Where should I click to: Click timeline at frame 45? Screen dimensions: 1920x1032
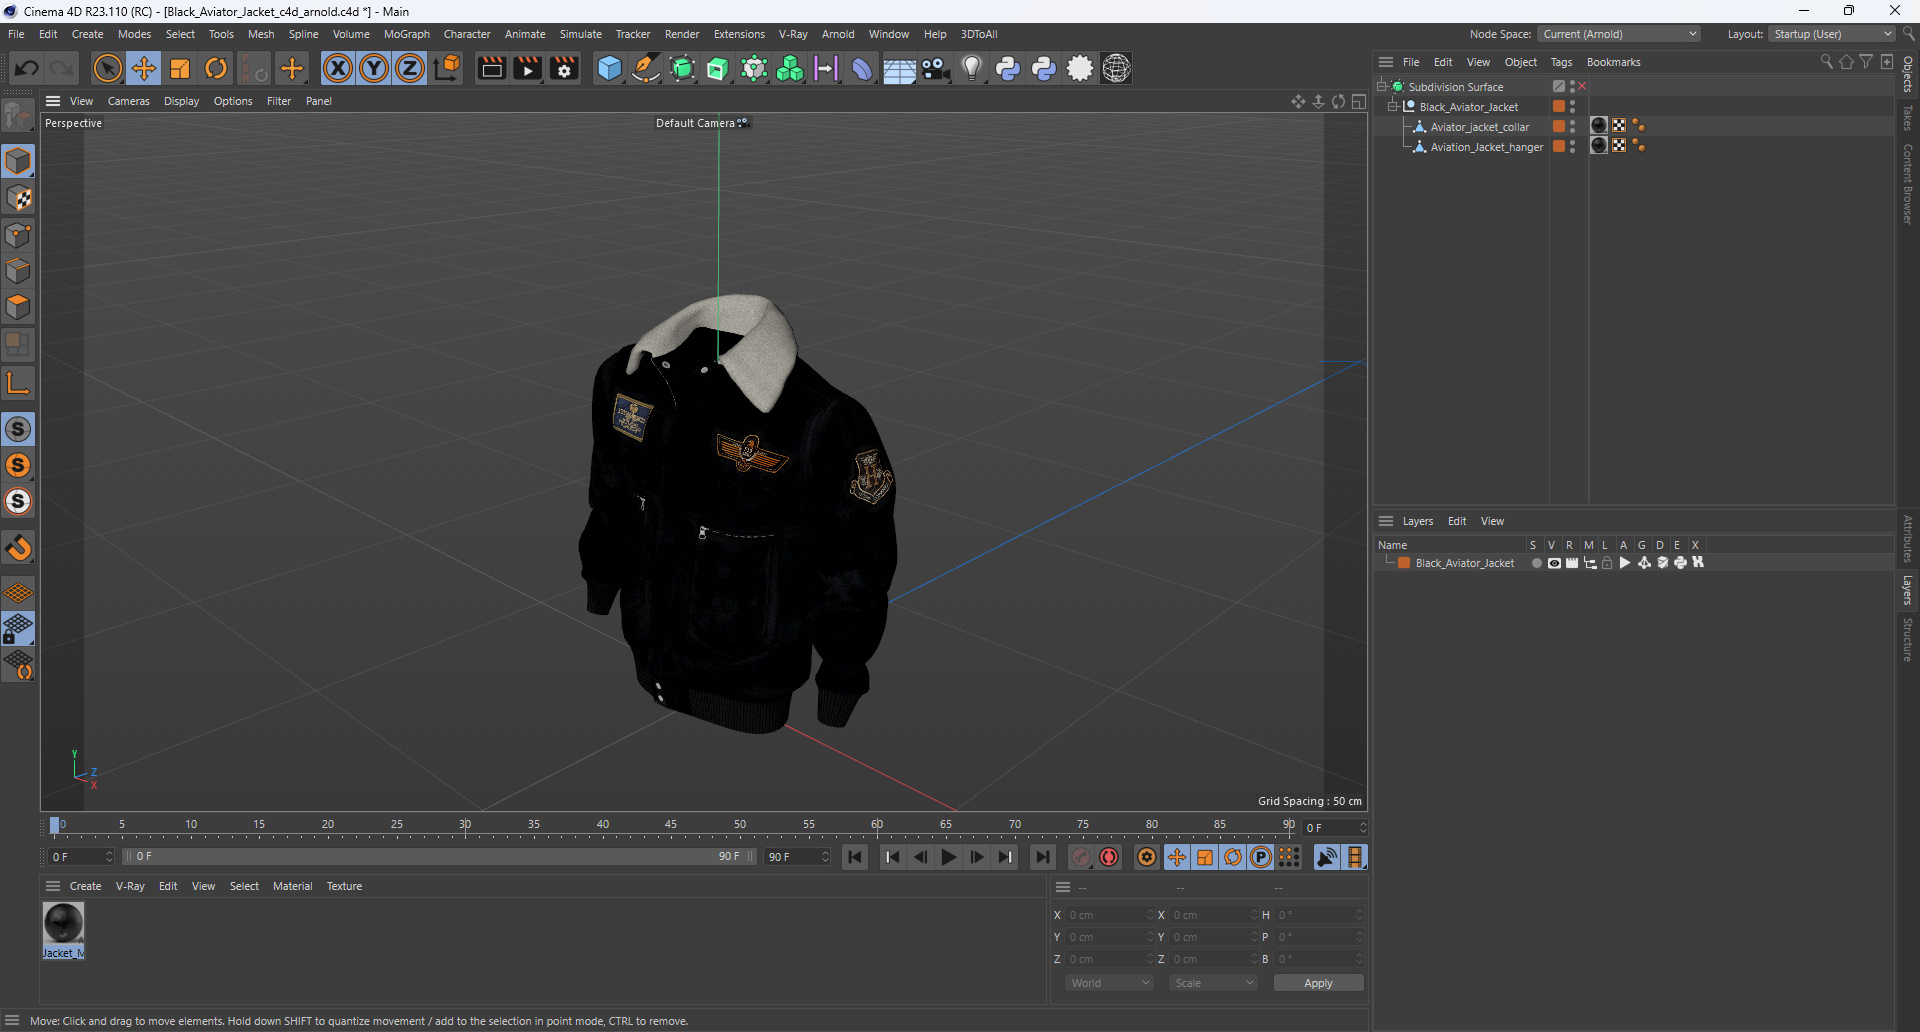671,826
